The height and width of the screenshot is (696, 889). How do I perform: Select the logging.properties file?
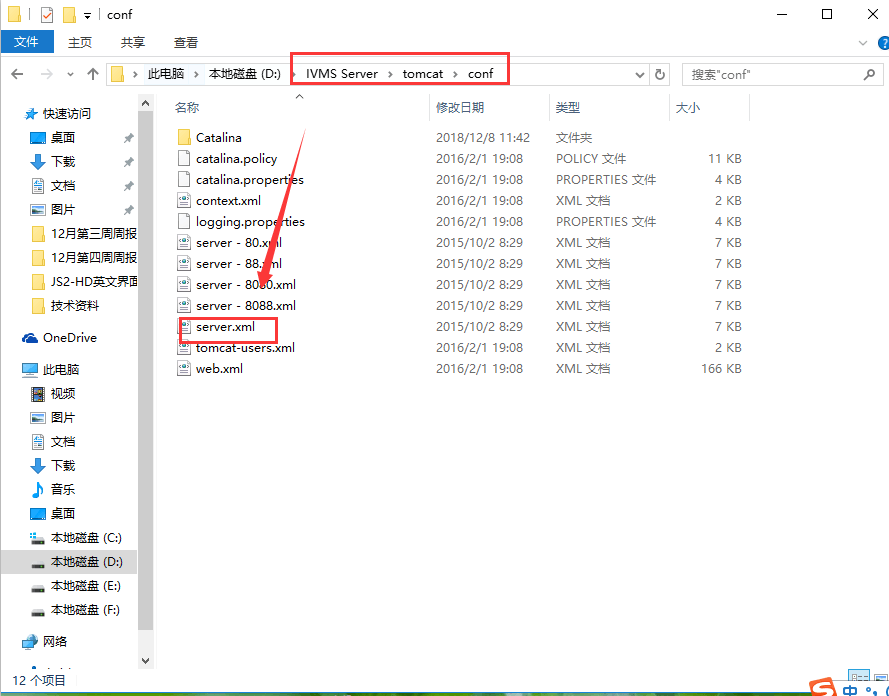click(x=250, y=222)
